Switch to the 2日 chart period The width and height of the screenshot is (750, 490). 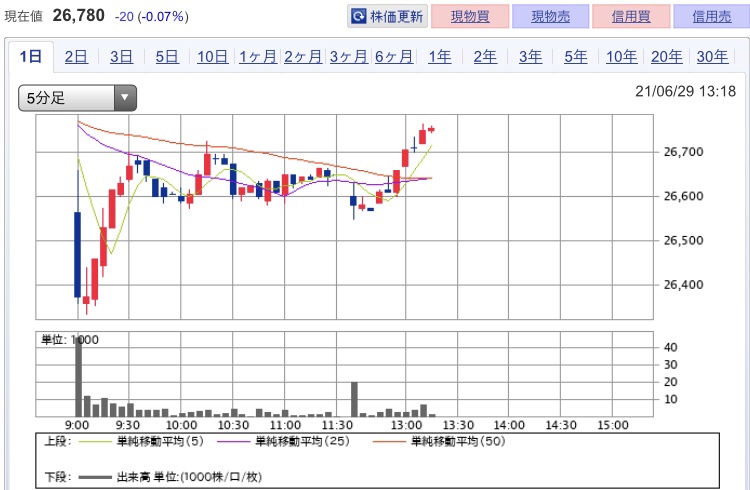click(x=76, y=56)
